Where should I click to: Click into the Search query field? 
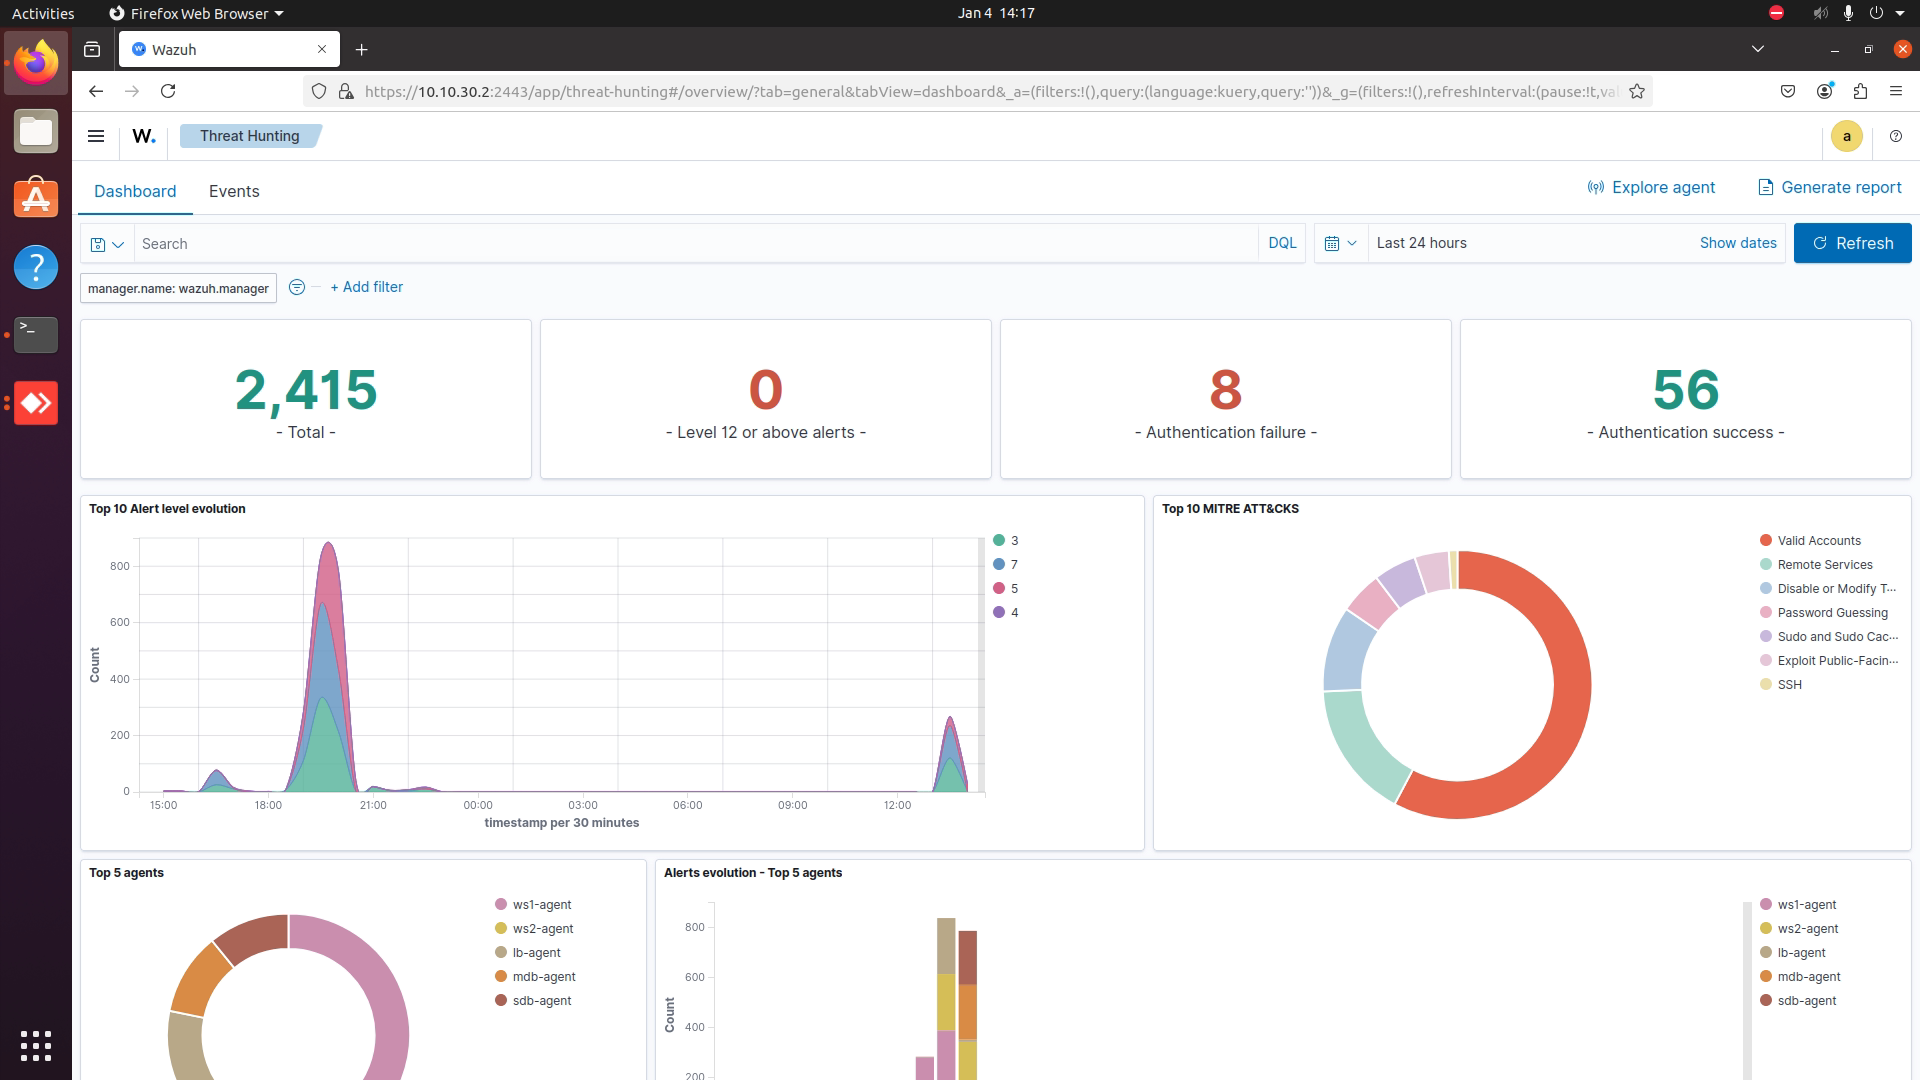tap(696, 244)
